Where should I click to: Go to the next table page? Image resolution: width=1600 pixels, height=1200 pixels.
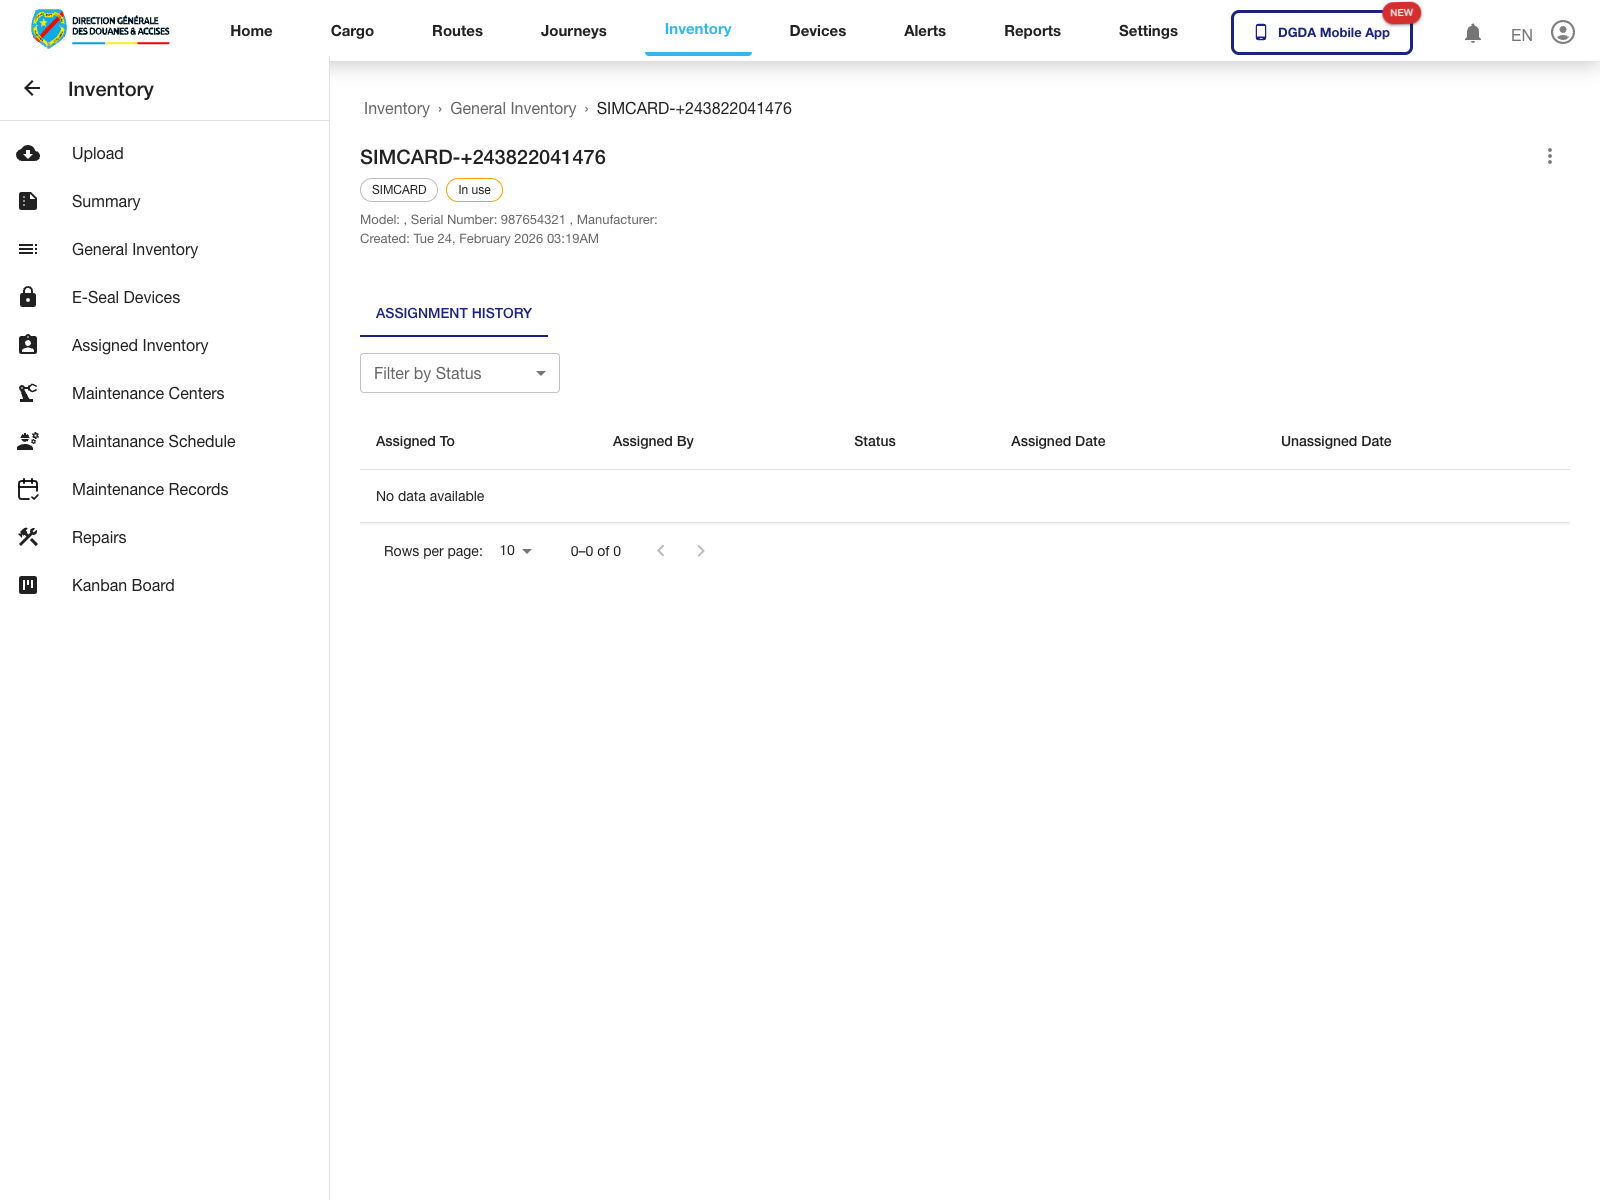(x=700, y=551)
